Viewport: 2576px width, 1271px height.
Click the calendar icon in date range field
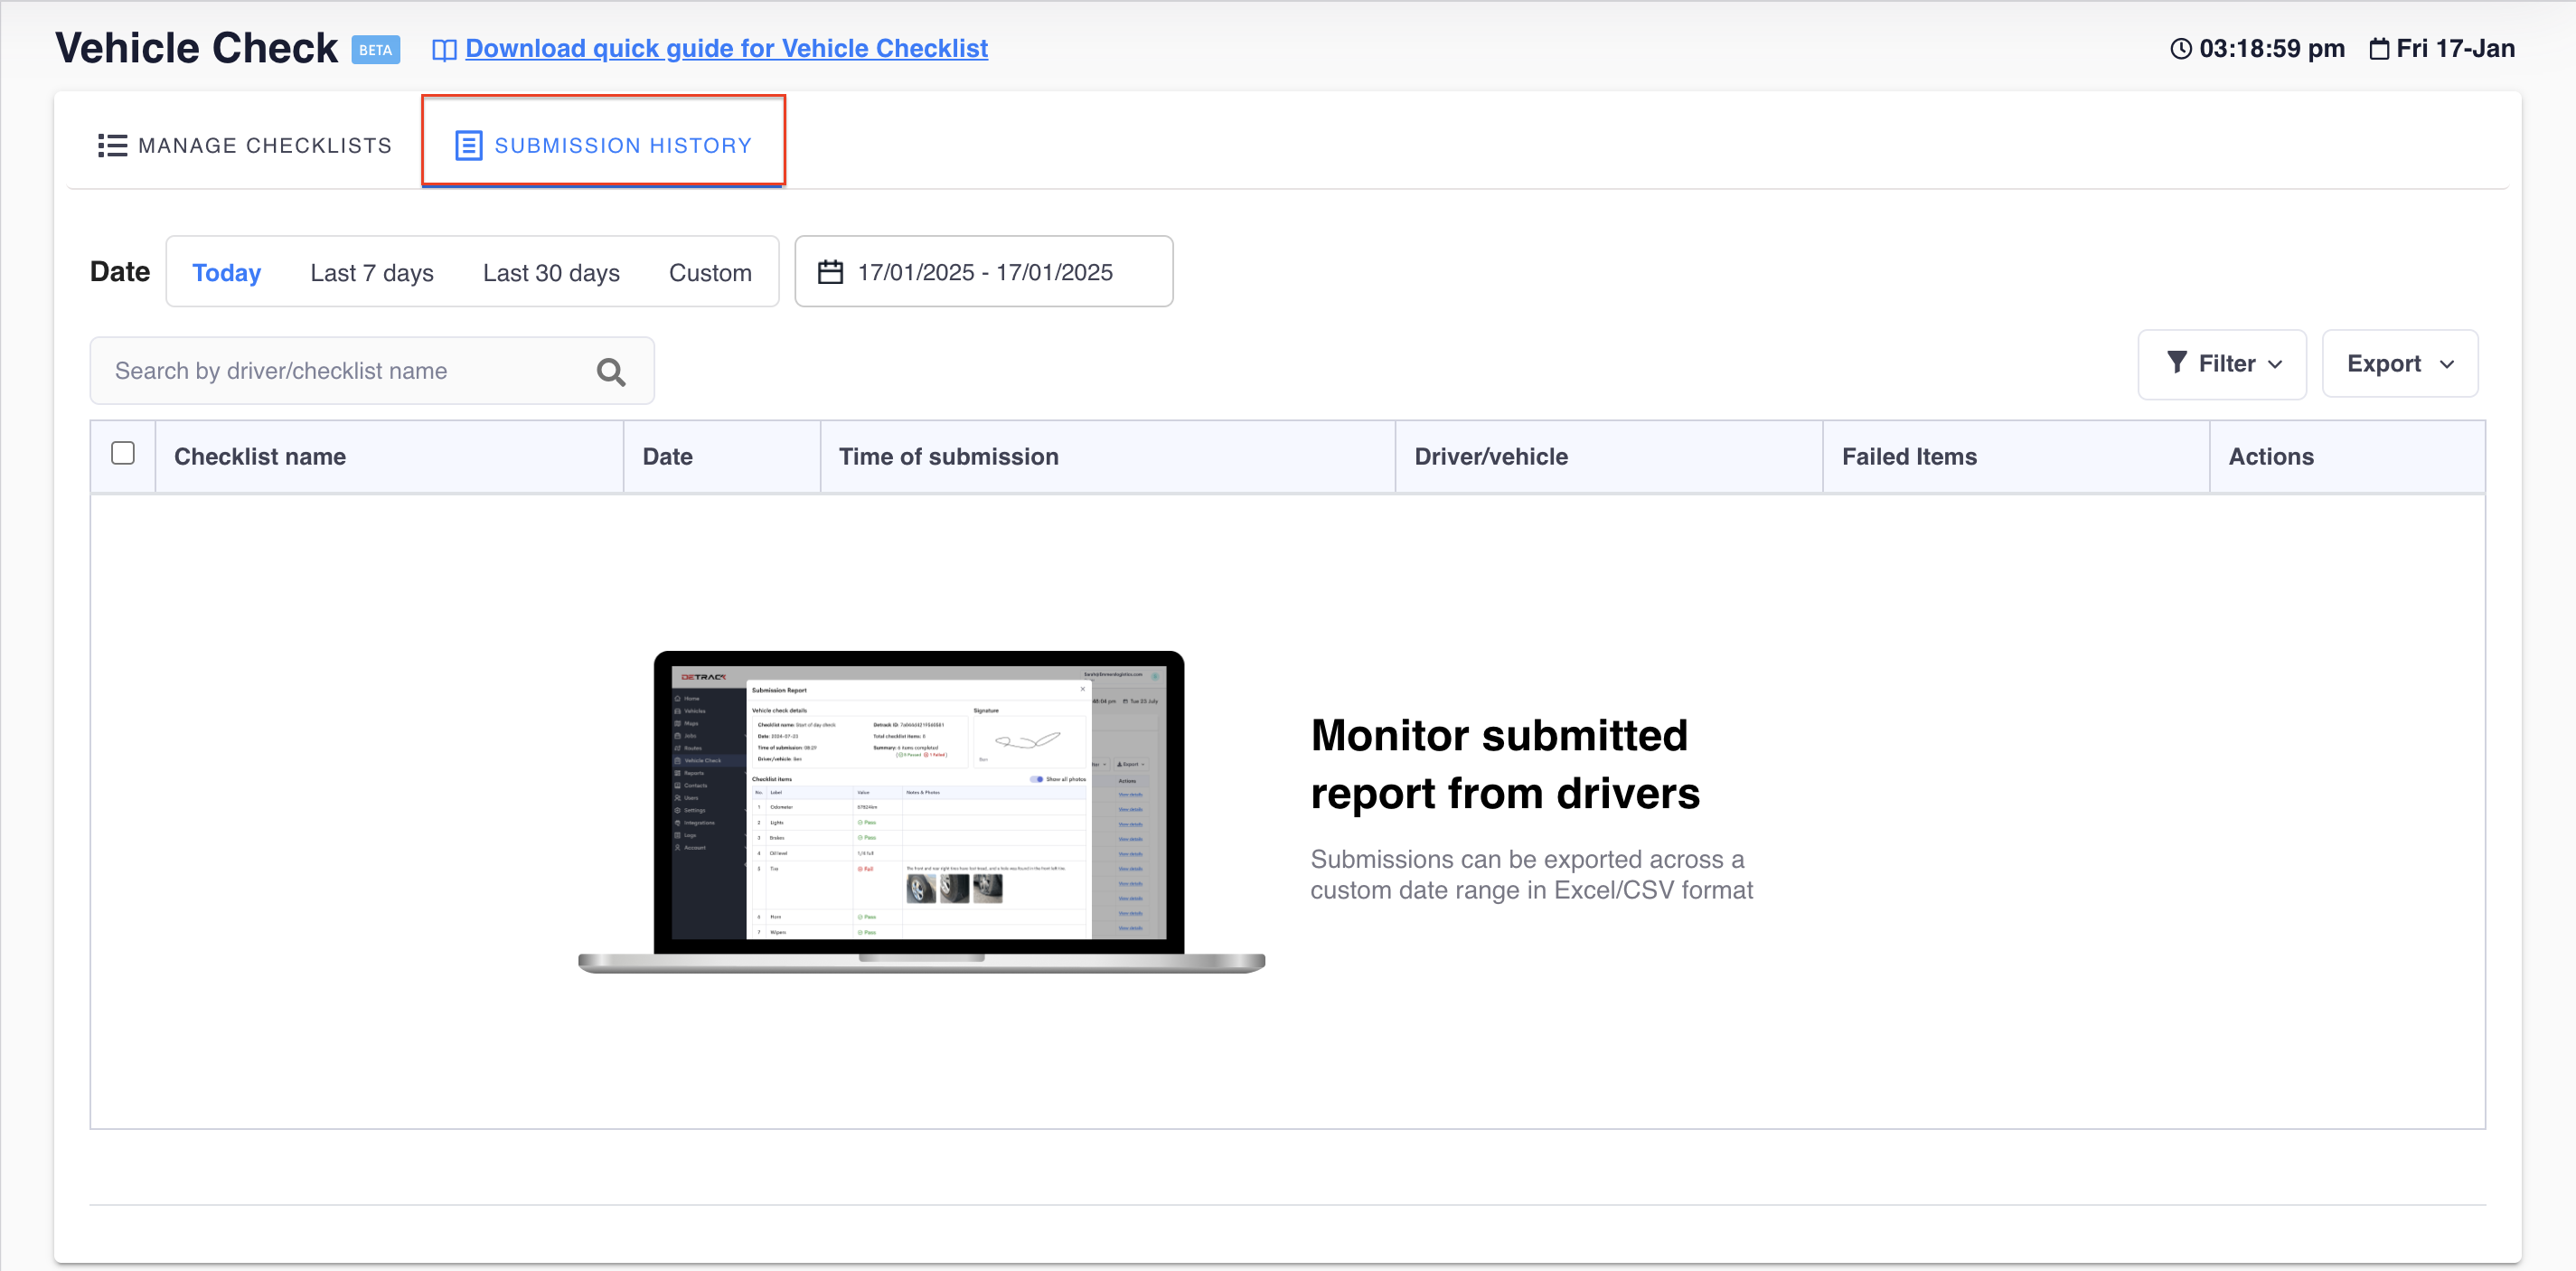click(830, 272)
